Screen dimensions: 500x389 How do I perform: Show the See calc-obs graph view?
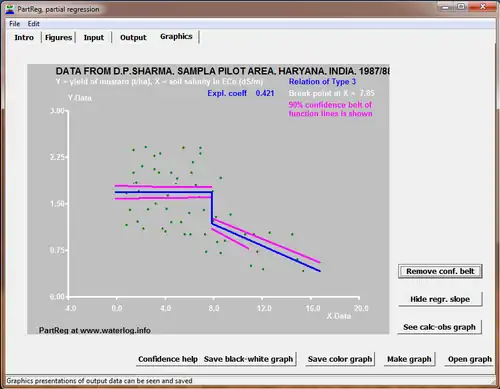pos(439,327)
